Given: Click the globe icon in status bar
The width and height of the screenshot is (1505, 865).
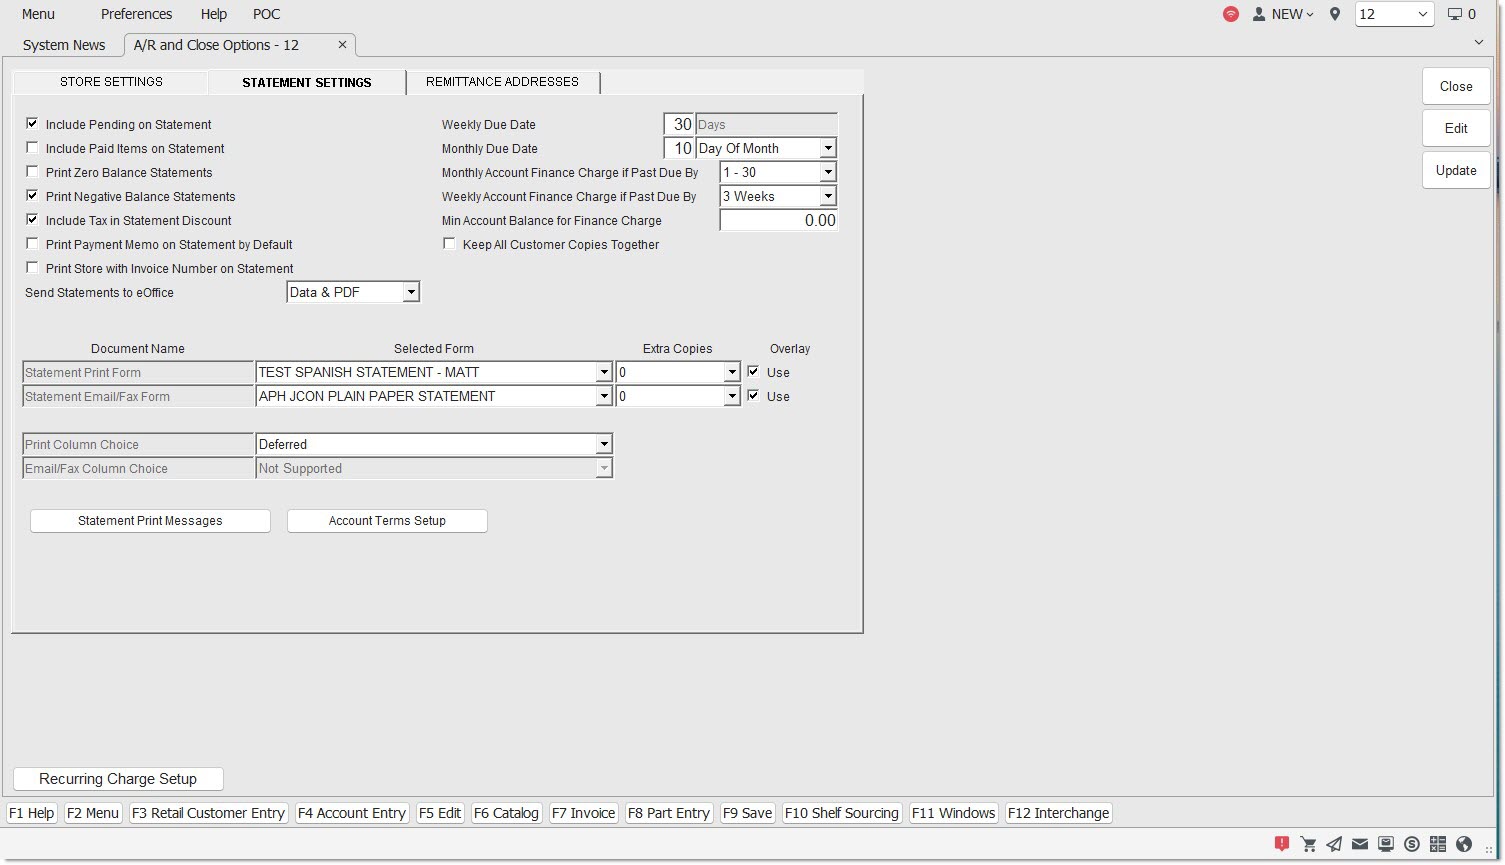Looking at the screenshot, I should point(1464,844).
